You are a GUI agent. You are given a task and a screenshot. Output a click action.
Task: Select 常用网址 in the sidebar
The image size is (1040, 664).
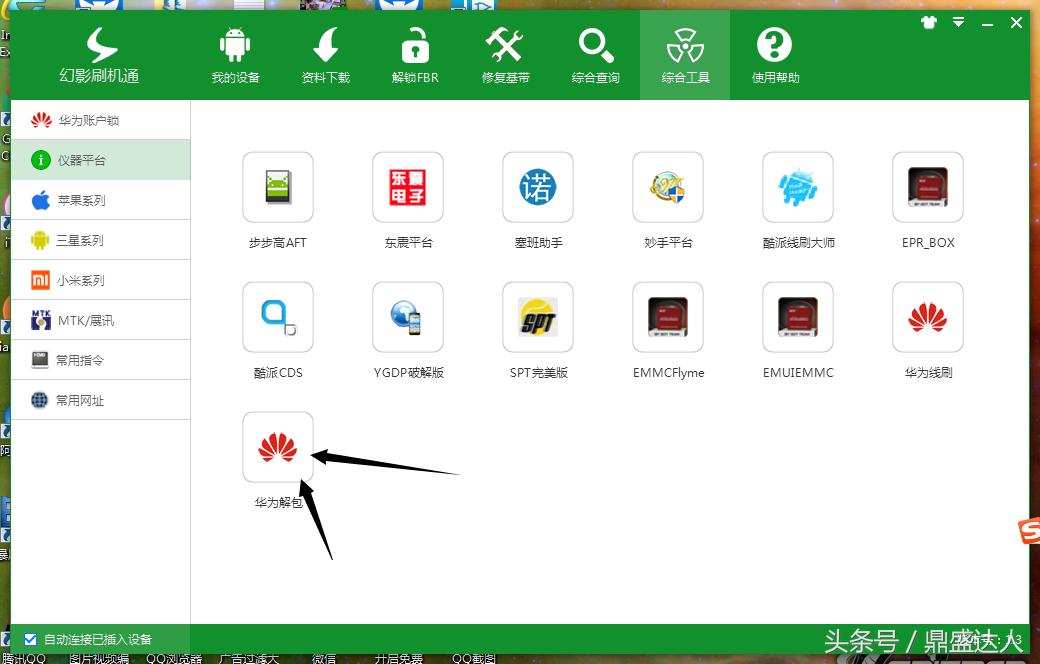coord(101,400)
